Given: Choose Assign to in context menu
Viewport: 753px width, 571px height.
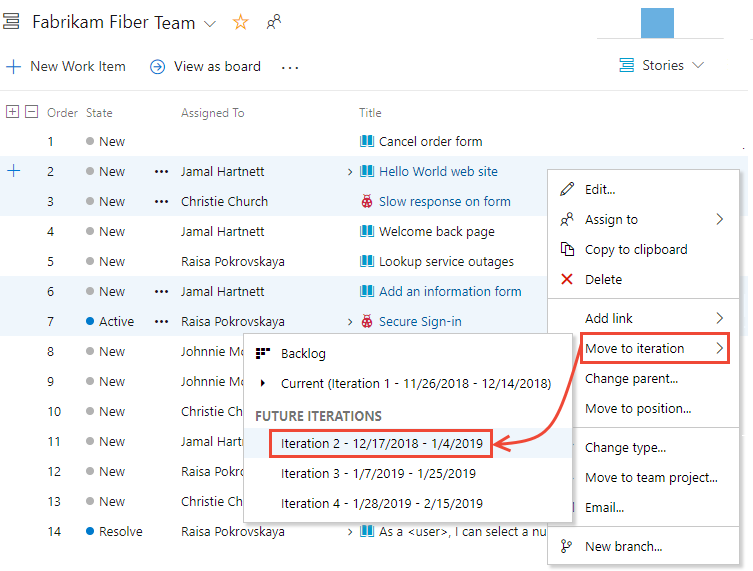Looking at the screenshot, I should click(x=611, y=220).
